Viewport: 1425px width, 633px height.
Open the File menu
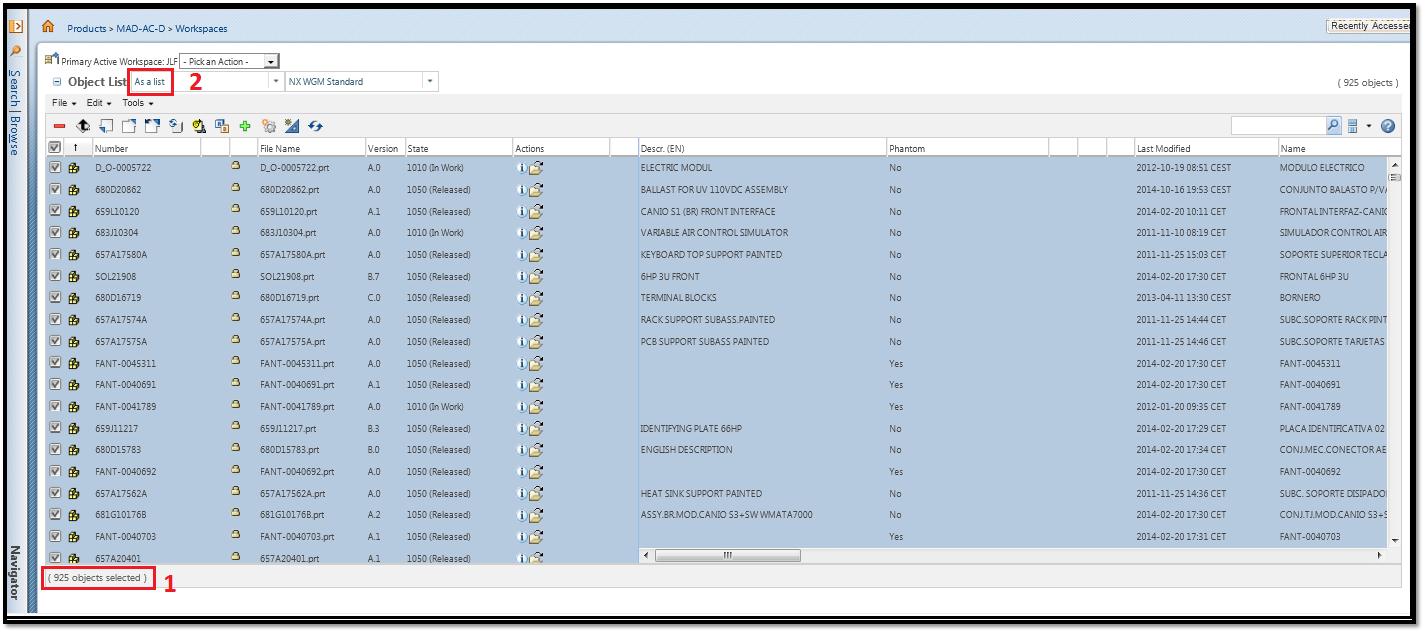point(62,103)
